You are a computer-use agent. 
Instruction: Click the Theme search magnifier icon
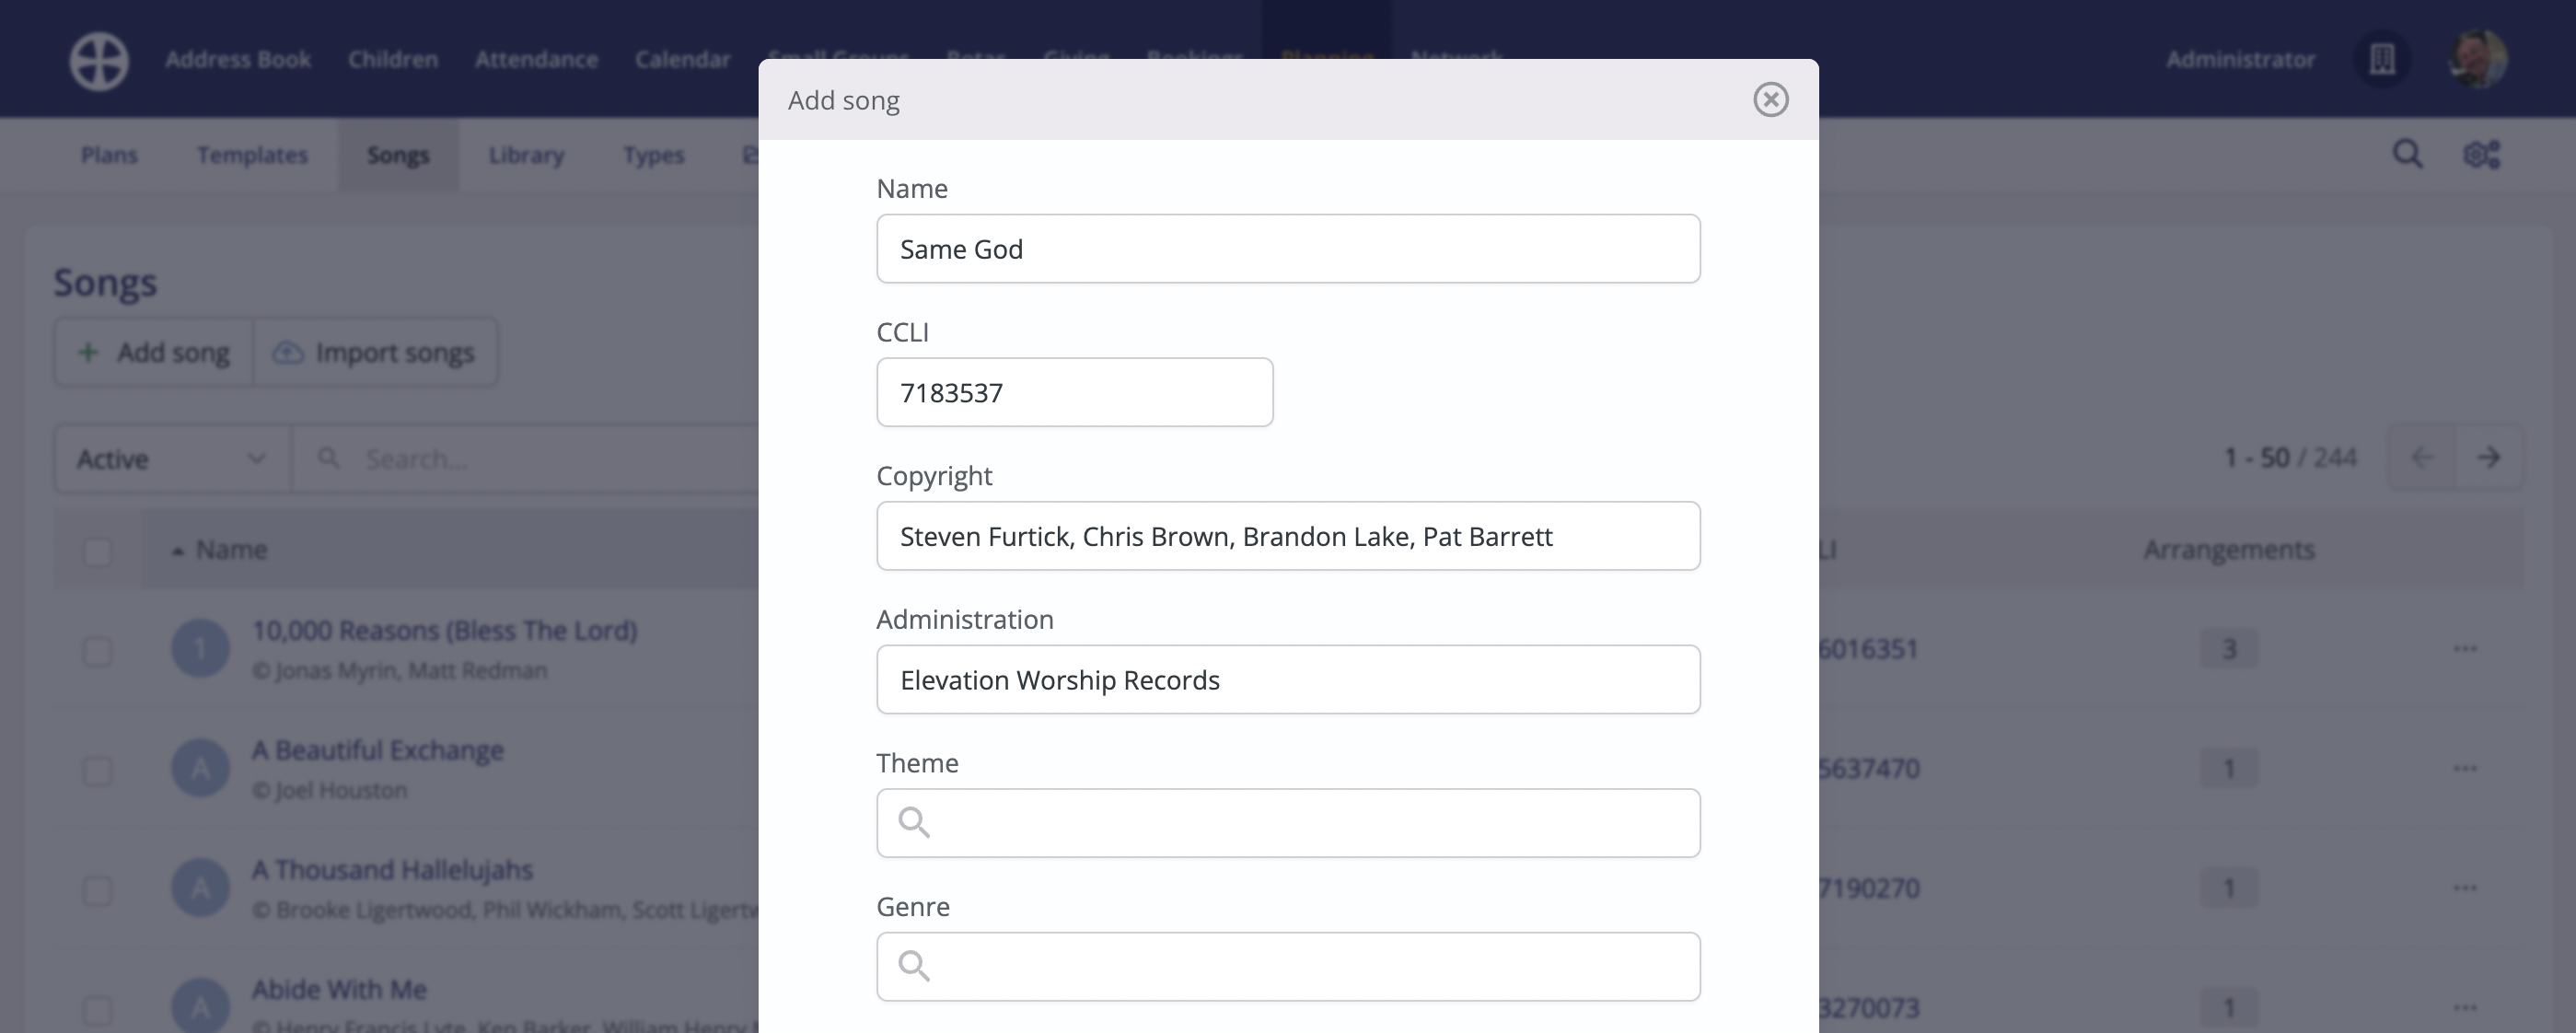tap(913, 822)
